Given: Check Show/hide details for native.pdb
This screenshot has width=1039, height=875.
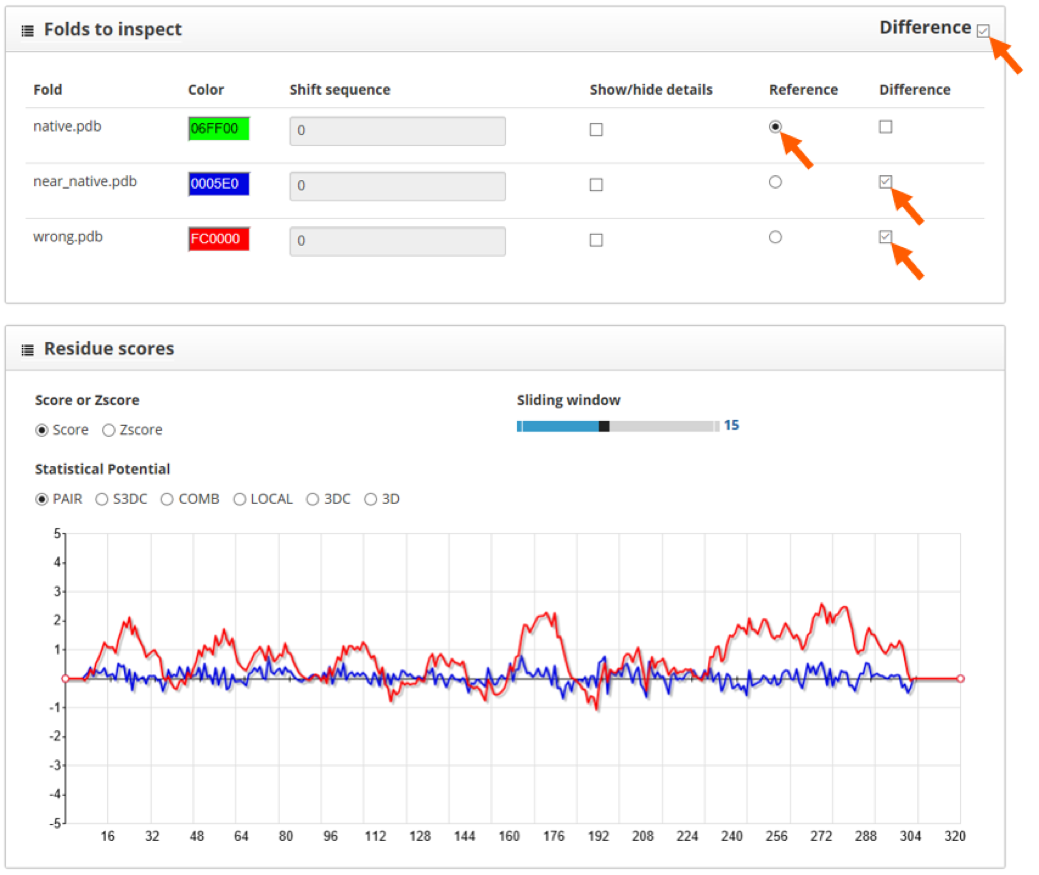Looking at the screenshot, I should [x=596, y=130].
